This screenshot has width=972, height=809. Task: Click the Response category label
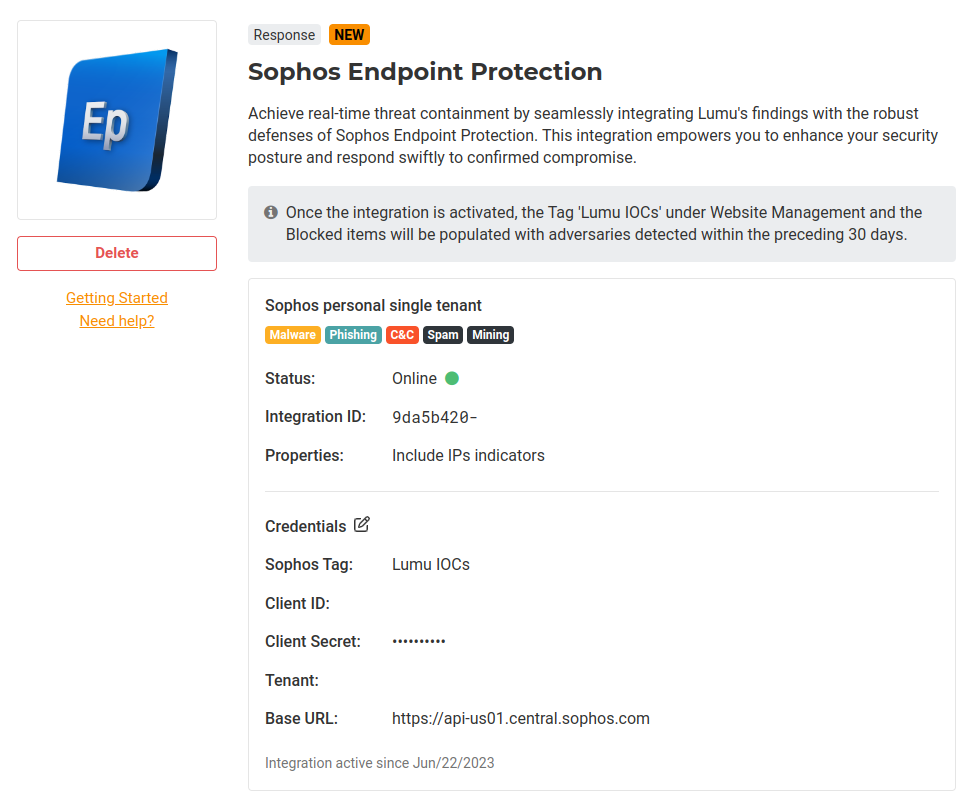pyautogui.click(x=284, y=35)
